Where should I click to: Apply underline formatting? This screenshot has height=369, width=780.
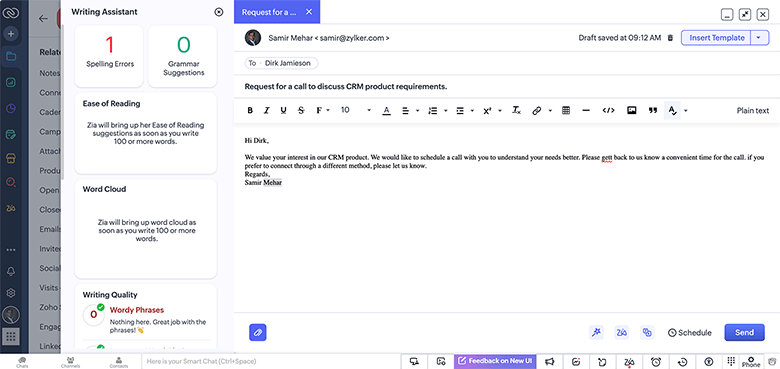284,110
